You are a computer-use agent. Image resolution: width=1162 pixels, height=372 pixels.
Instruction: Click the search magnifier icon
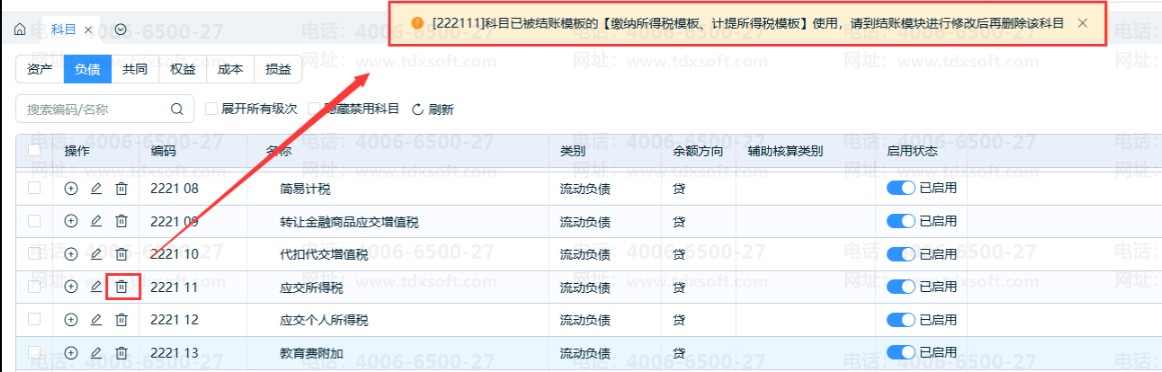[176, 109]
